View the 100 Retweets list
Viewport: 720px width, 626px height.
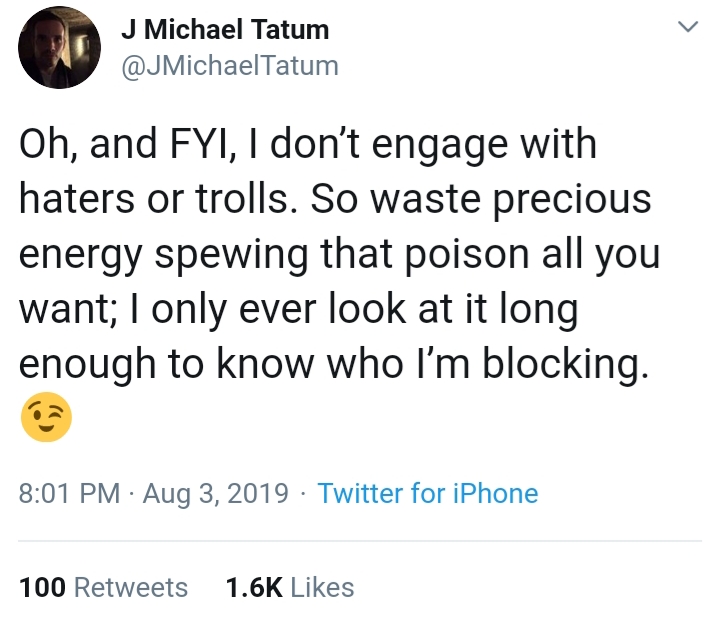click(103, 587)
